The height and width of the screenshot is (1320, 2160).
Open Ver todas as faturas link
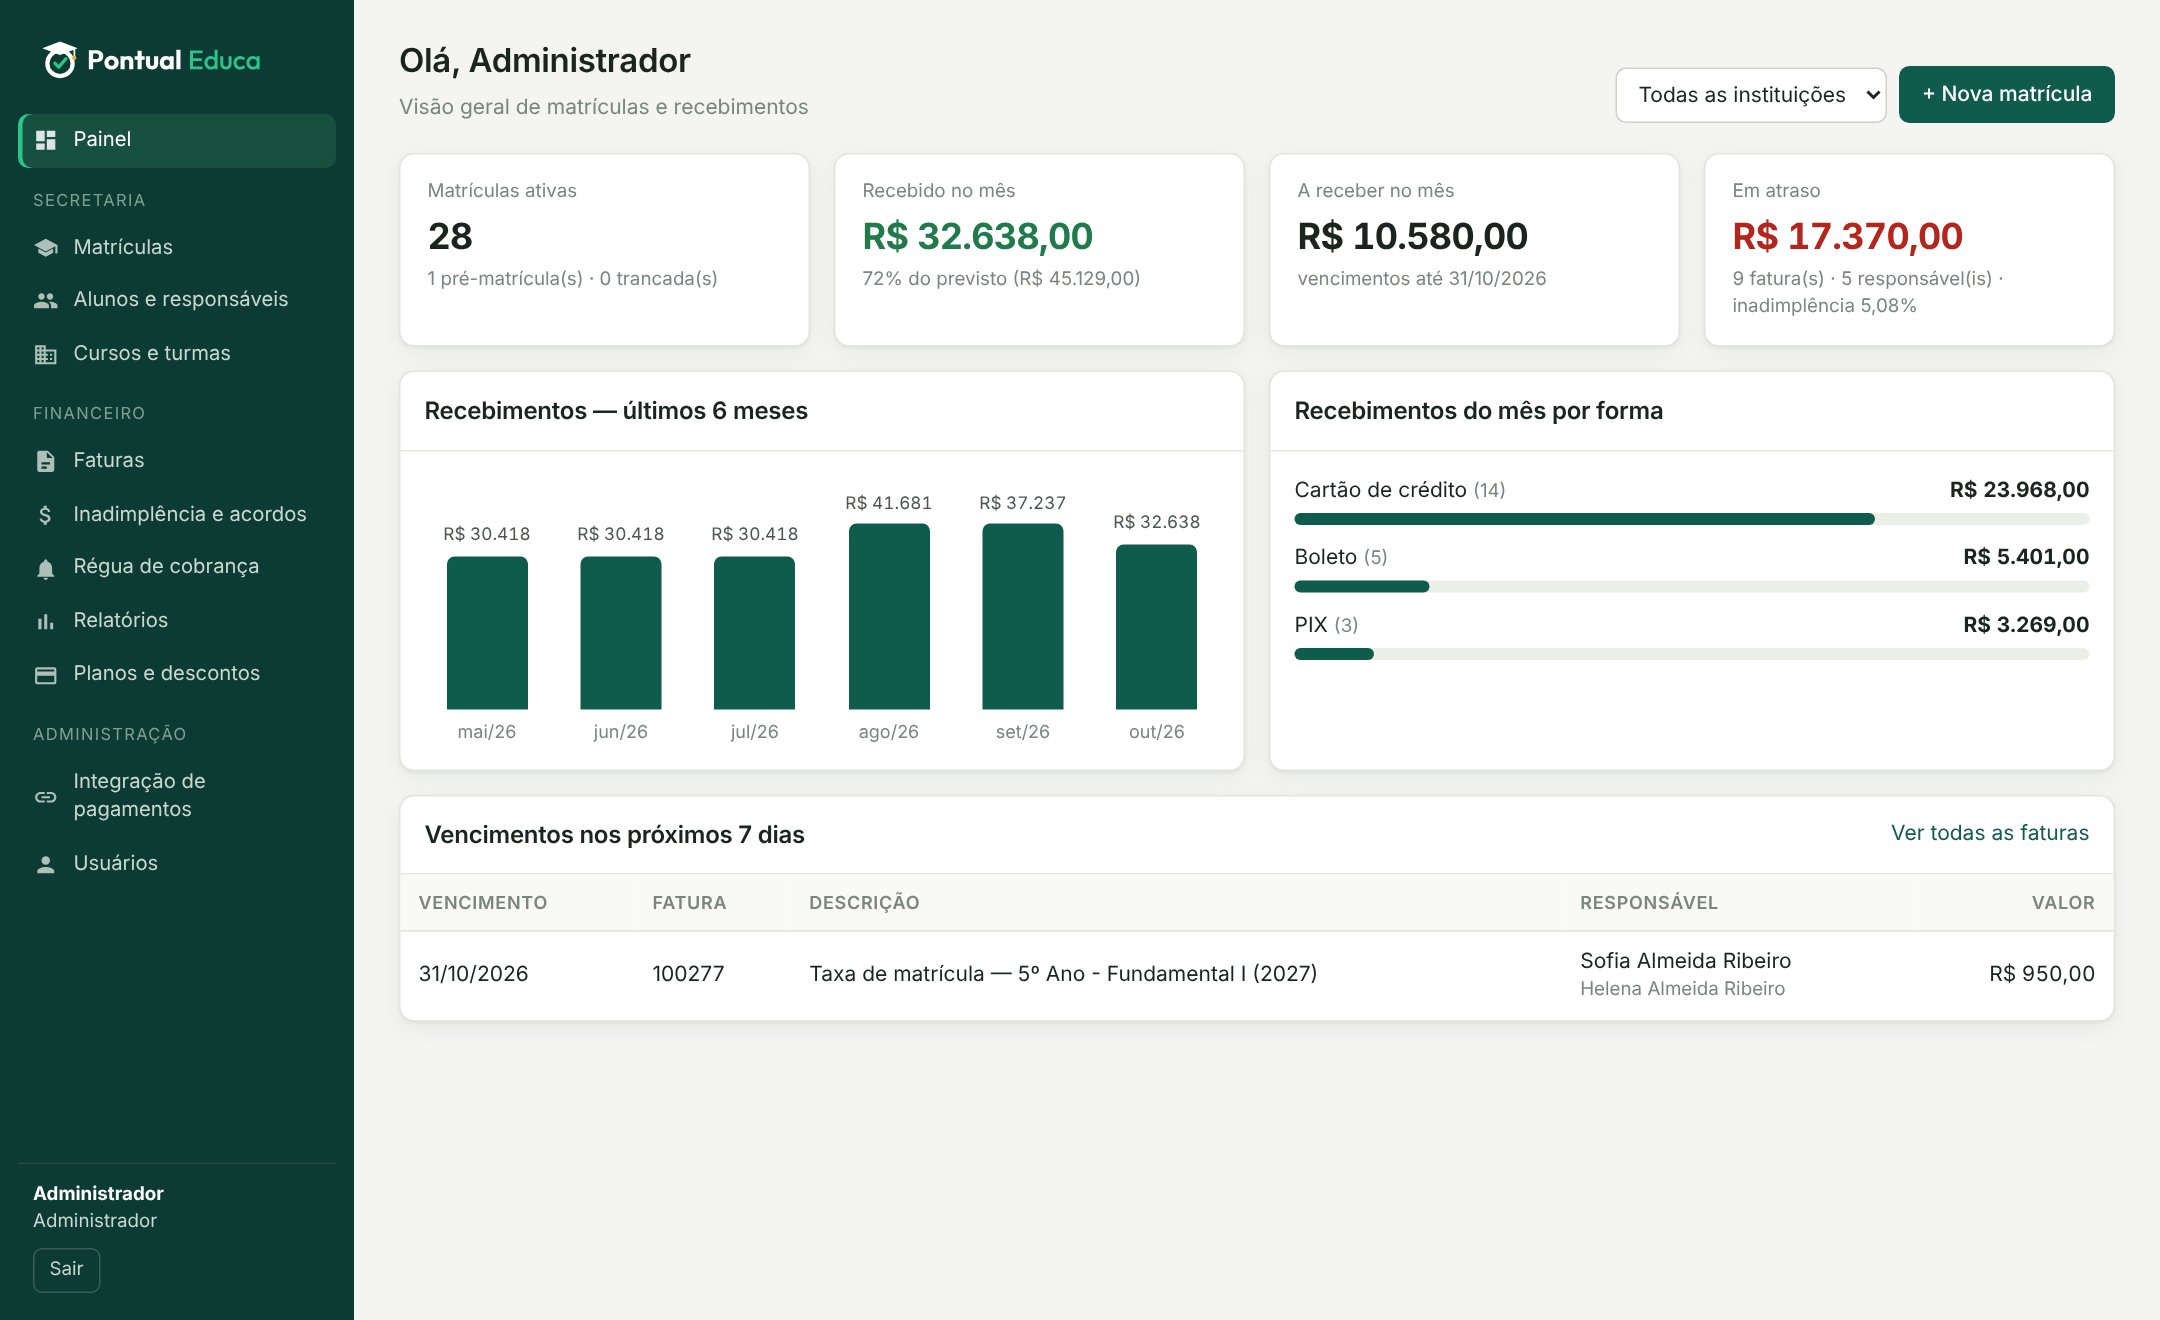click(1989, 833)
